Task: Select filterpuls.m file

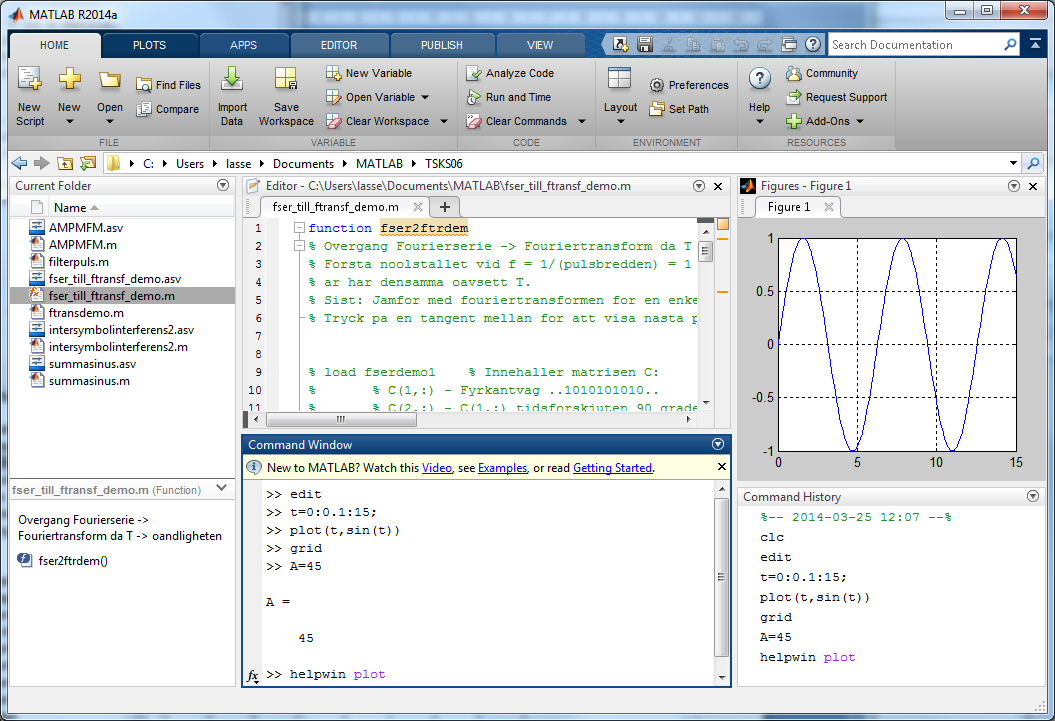Action: click(78, 262)
